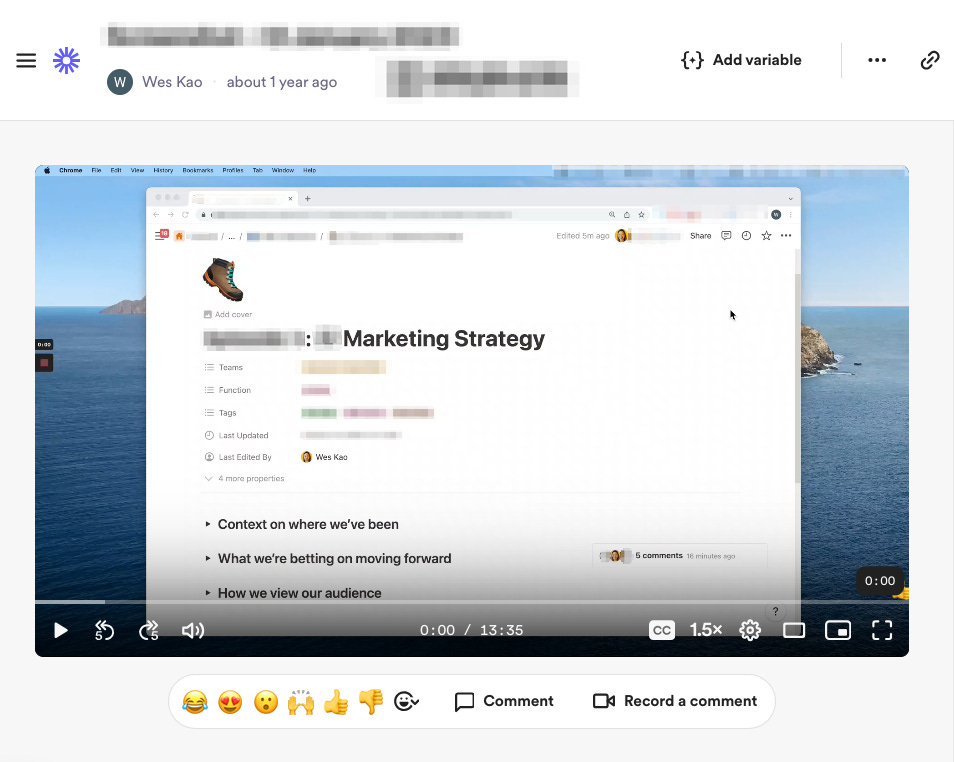The height and width of the screenshot is (762, 954).
Task: Open Notion comments icon
Action: pos(726,236)
